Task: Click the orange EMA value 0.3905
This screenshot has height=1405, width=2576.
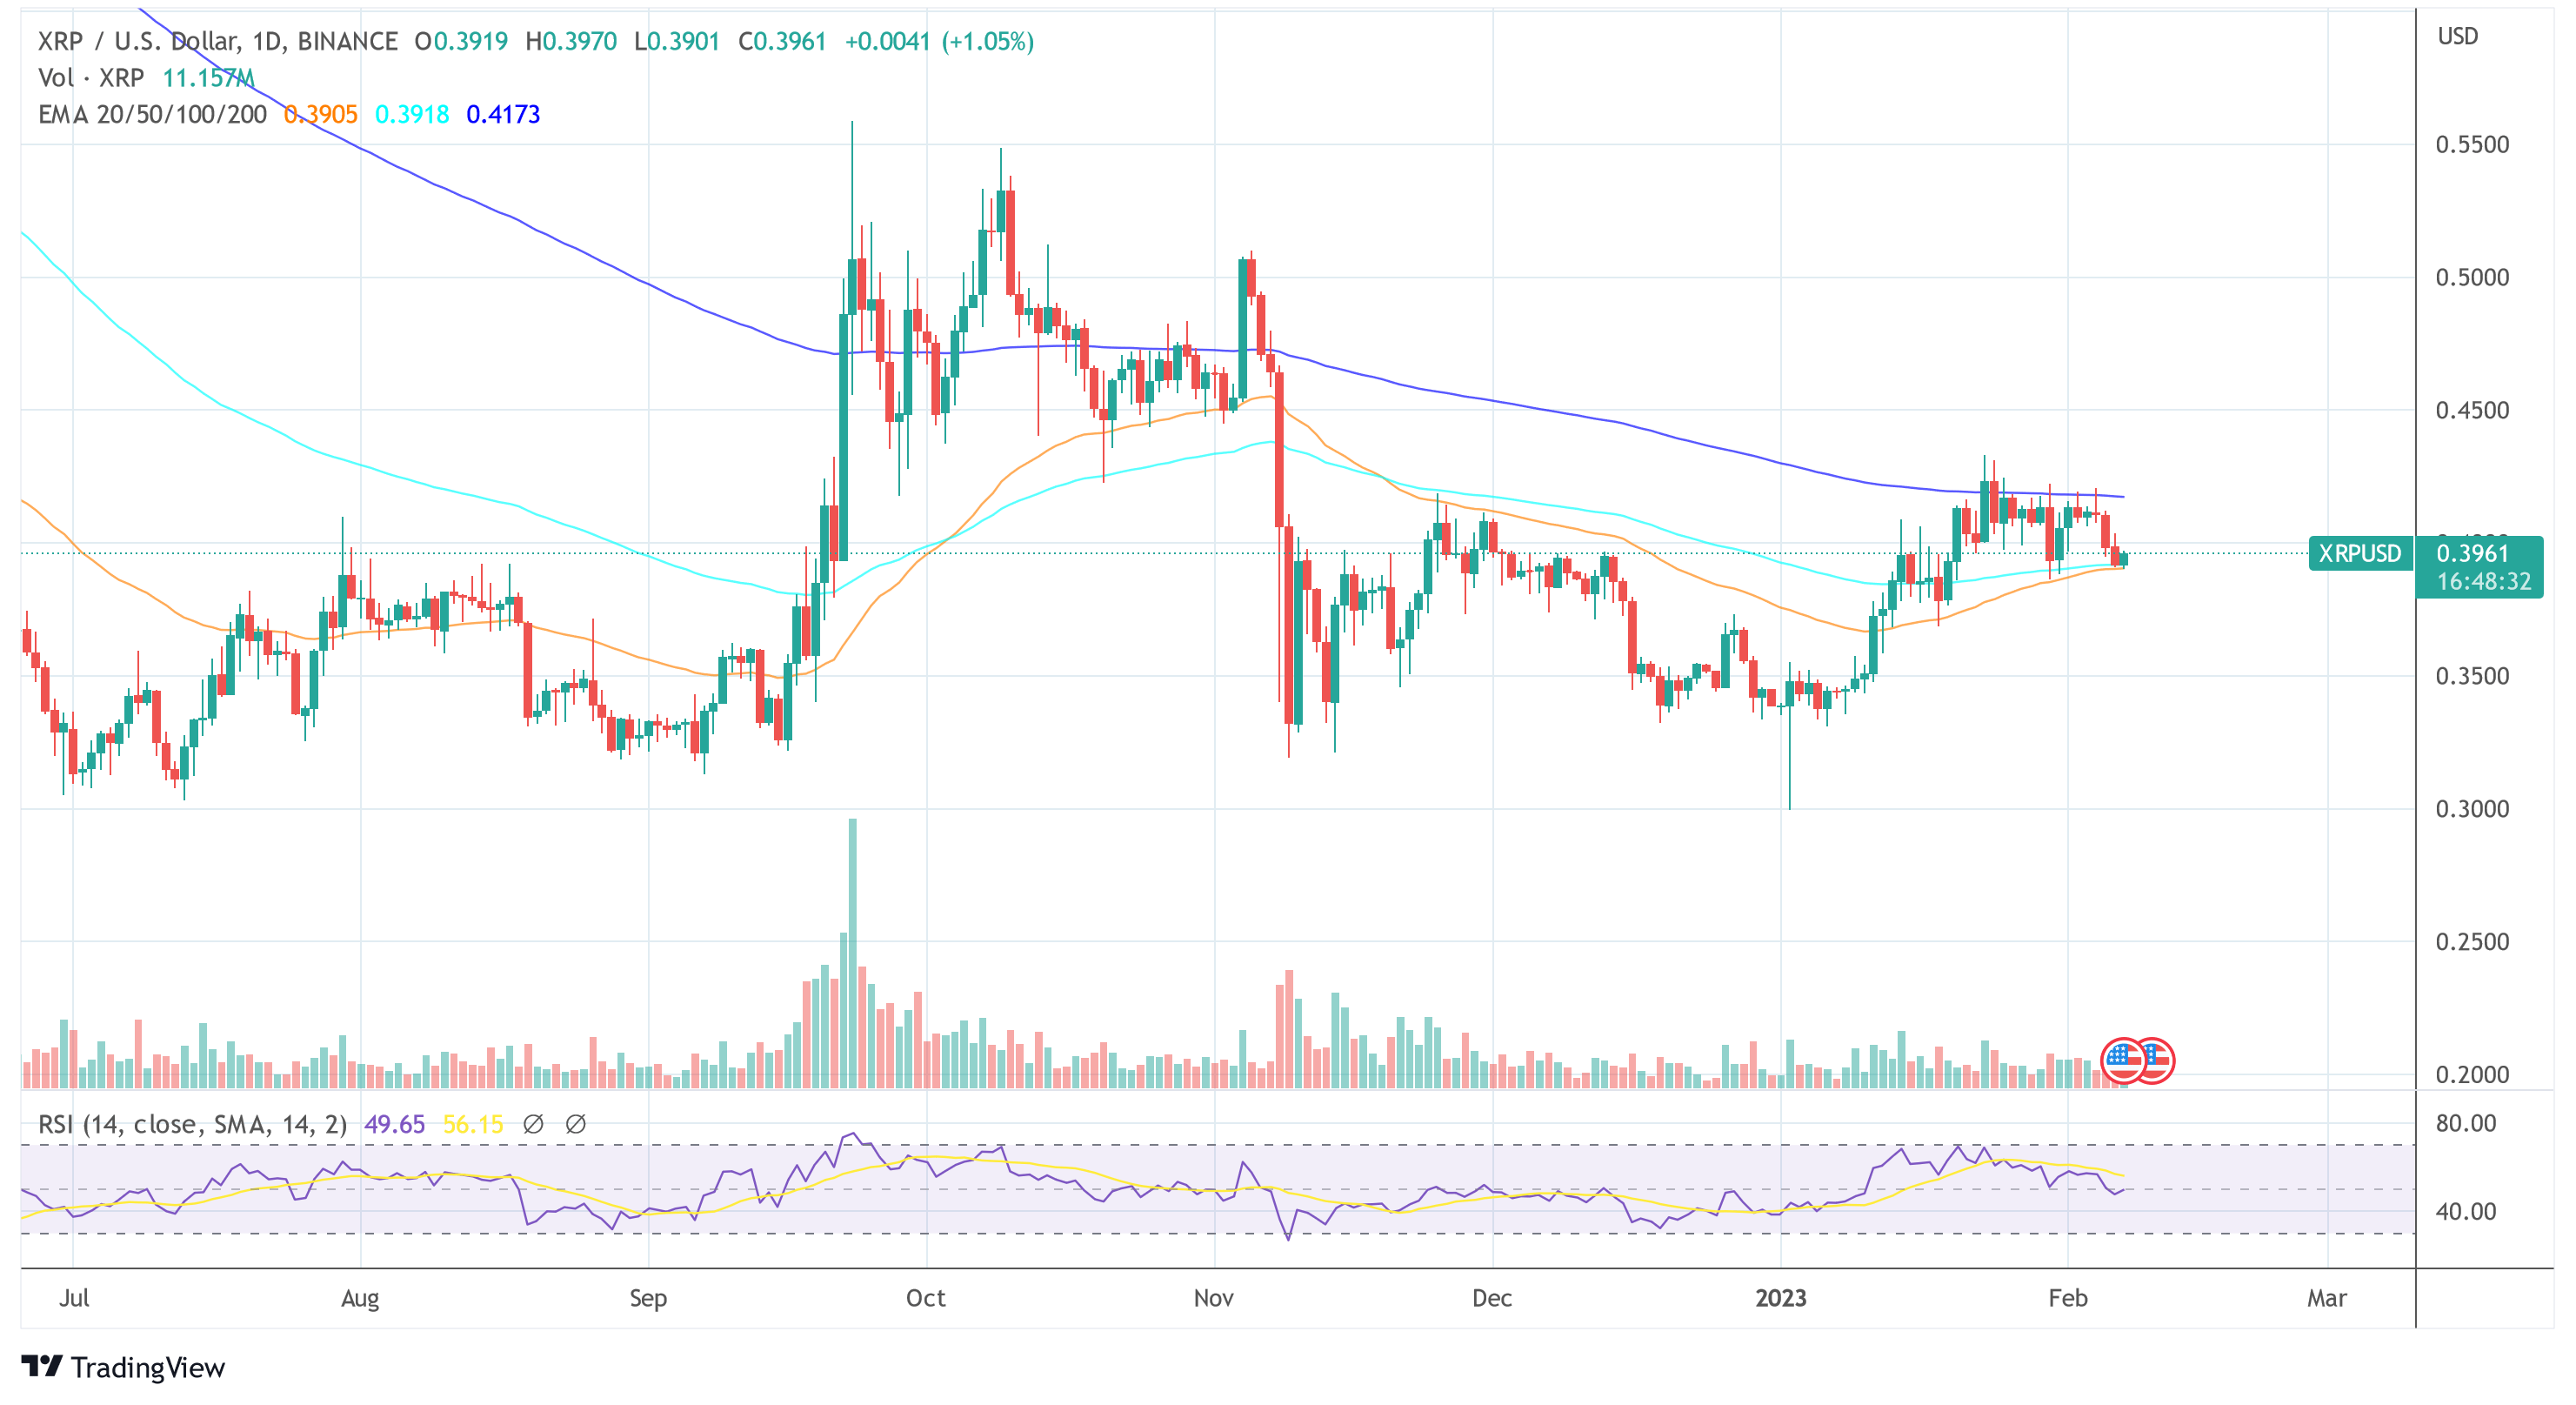Action: 320,114
